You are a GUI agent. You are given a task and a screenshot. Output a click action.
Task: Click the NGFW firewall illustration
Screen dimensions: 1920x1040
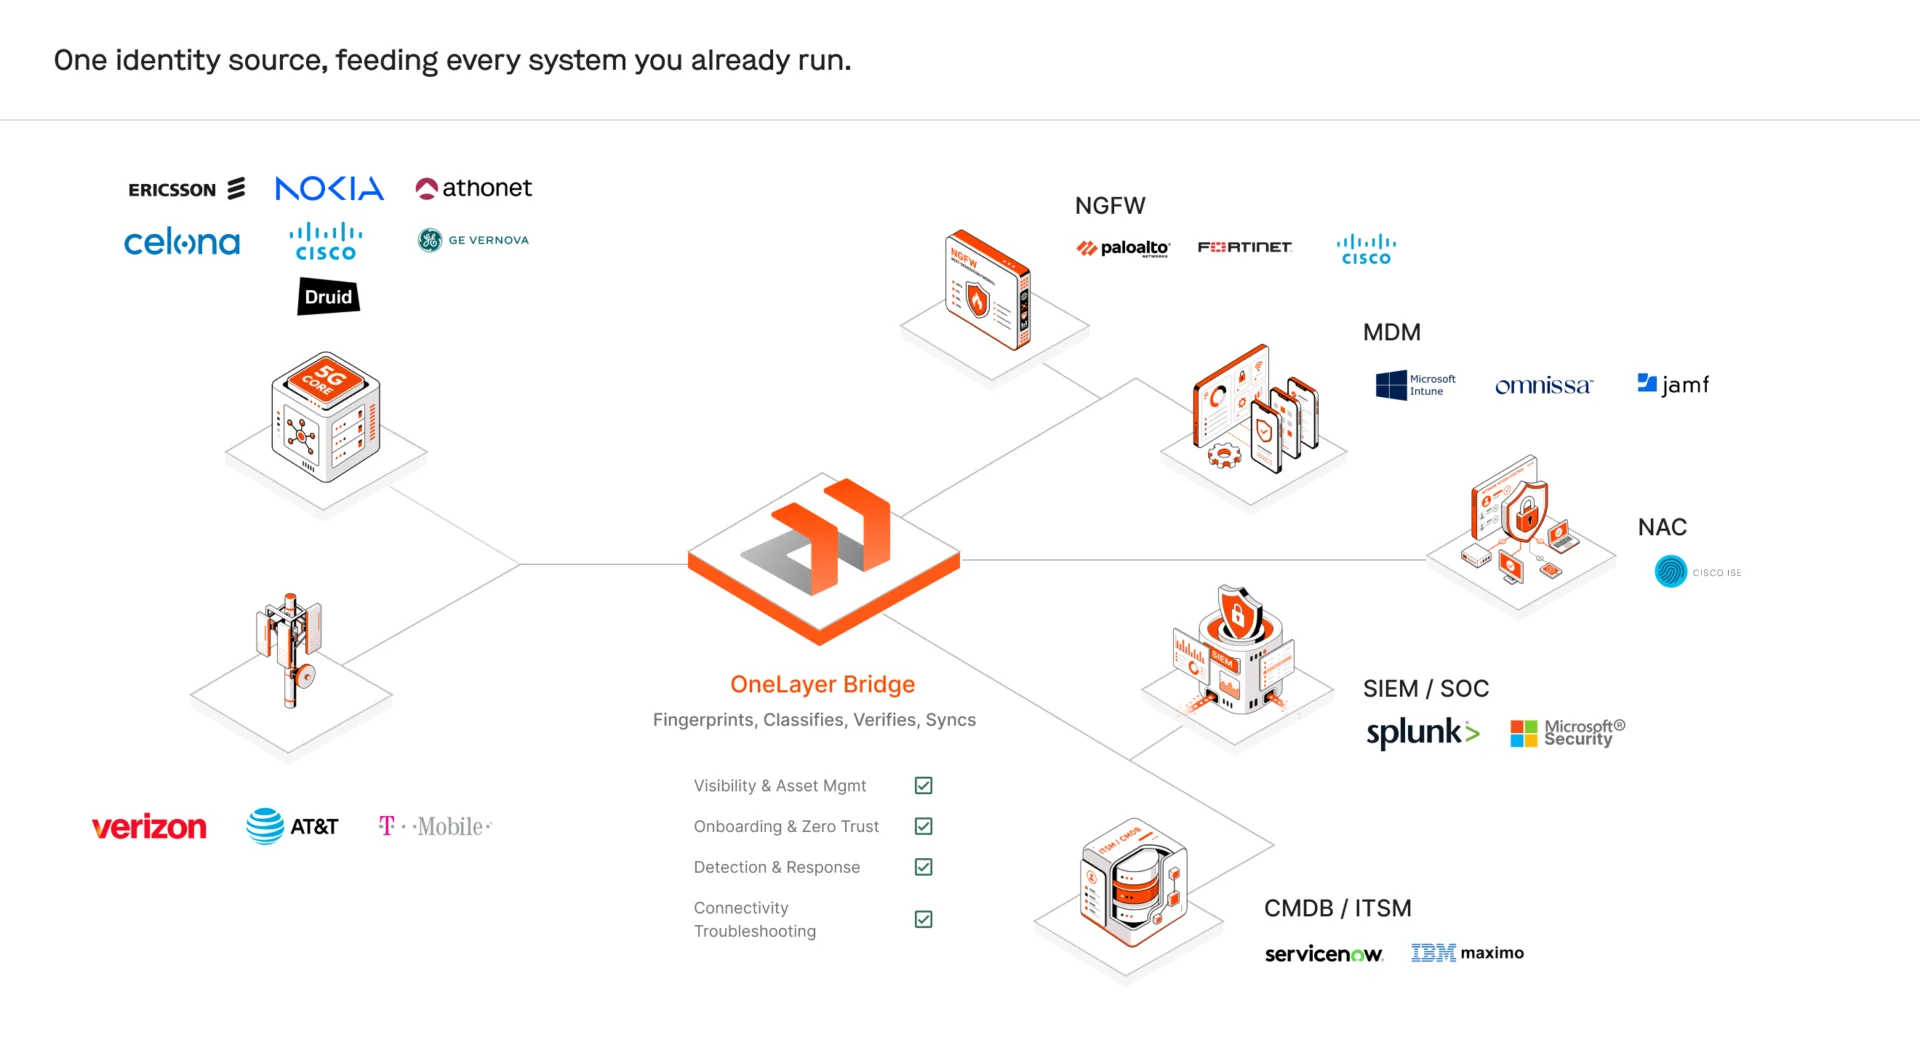tap(988, 290)
